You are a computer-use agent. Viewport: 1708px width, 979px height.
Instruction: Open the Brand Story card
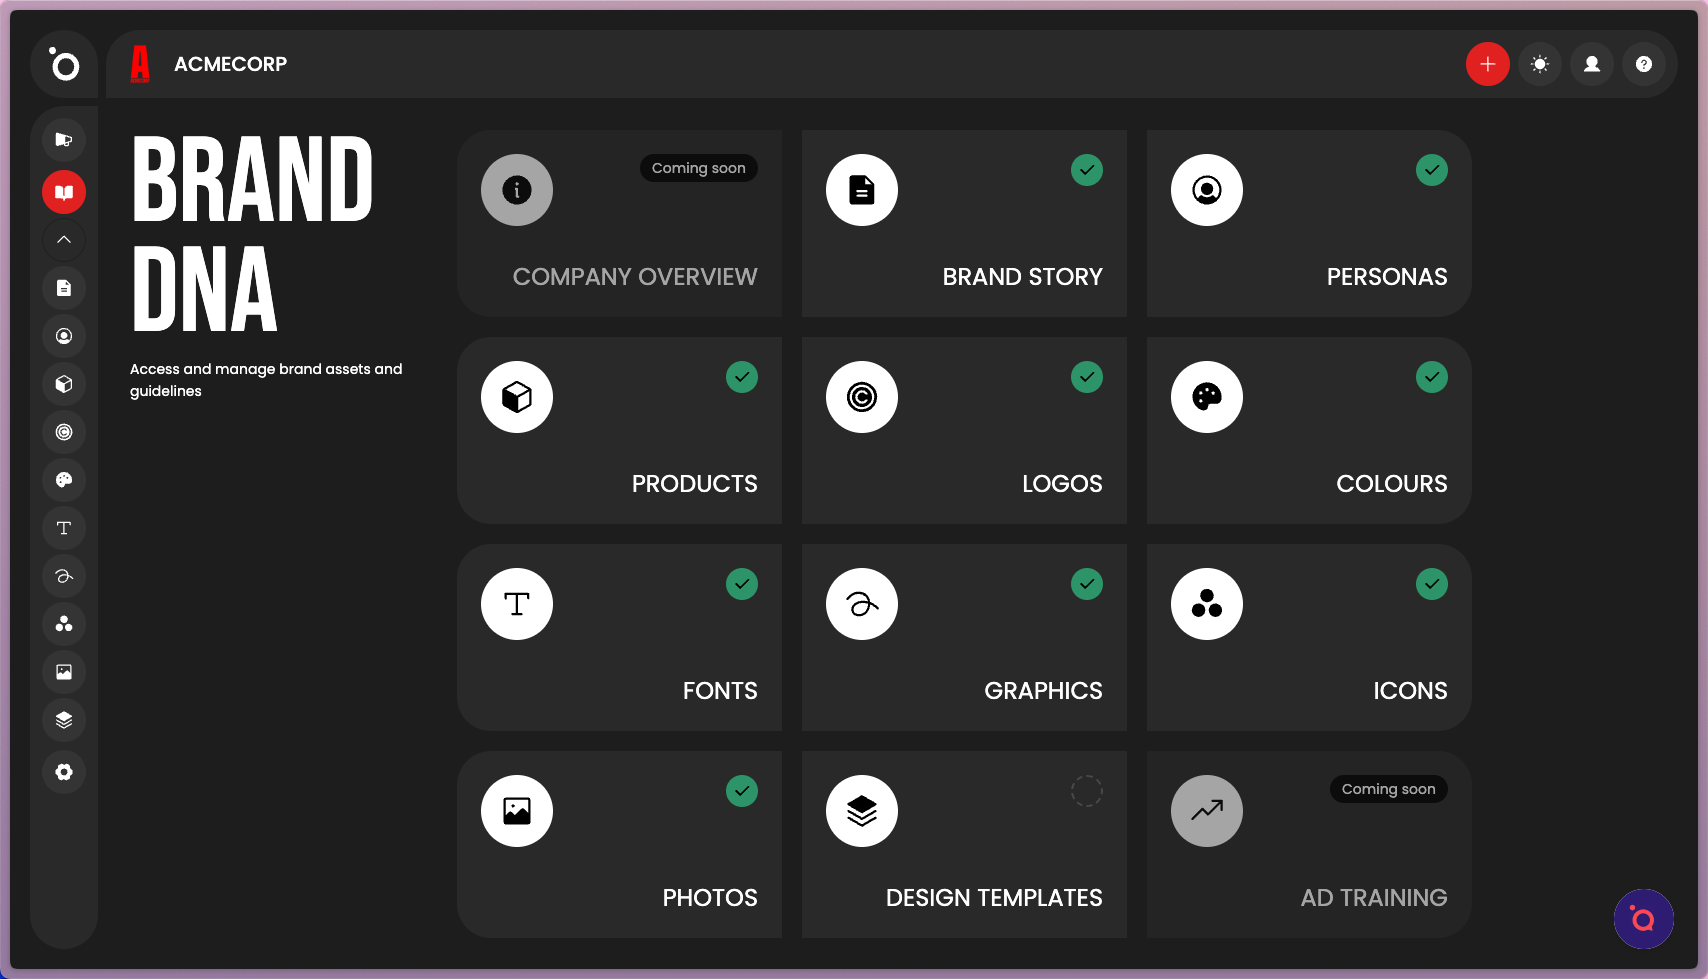[963, 223]
